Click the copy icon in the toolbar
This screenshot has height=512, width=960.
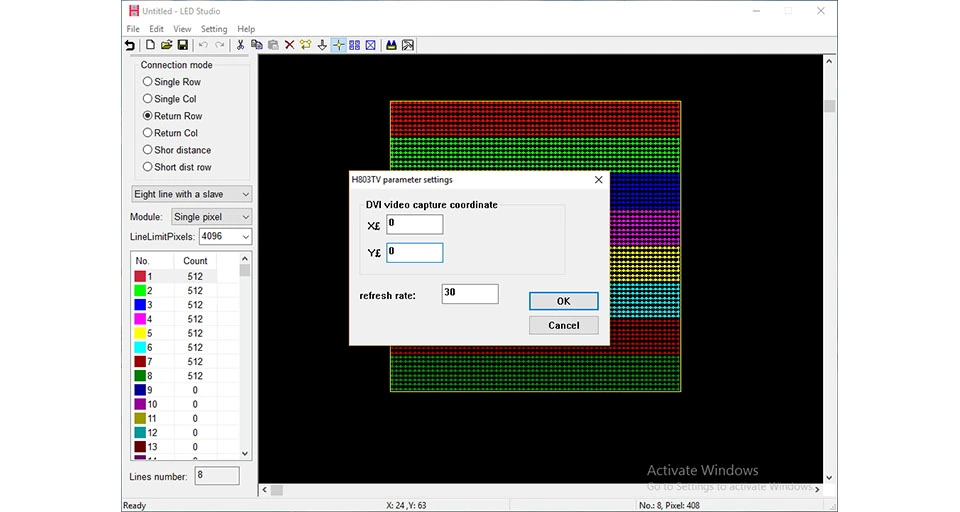[x=257, y=45]
